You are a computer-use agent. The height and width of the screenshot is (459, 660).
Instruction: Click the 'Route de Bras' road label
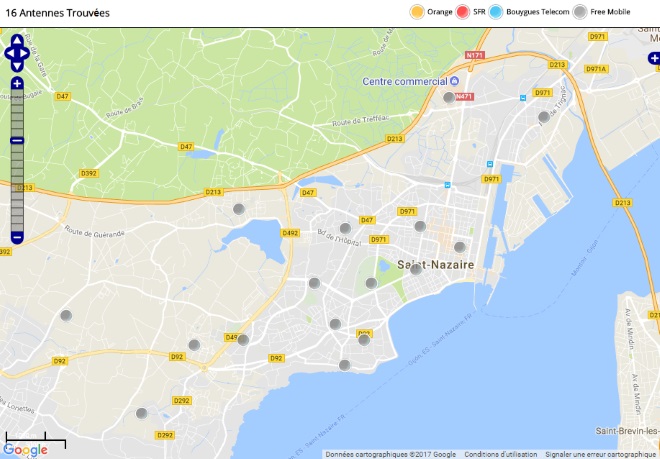[125, 108]
